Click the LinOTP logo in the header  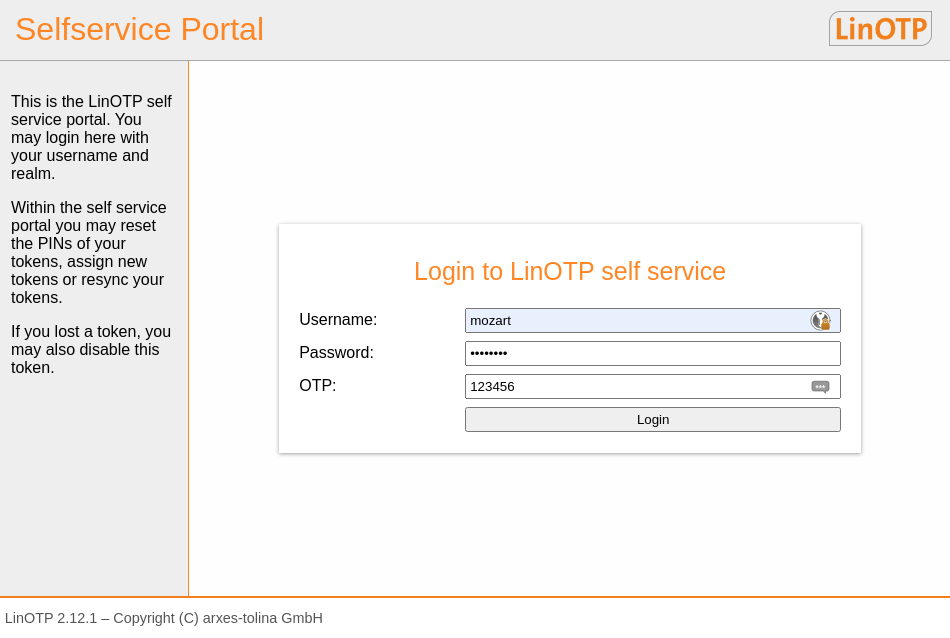tap(880, 29)
